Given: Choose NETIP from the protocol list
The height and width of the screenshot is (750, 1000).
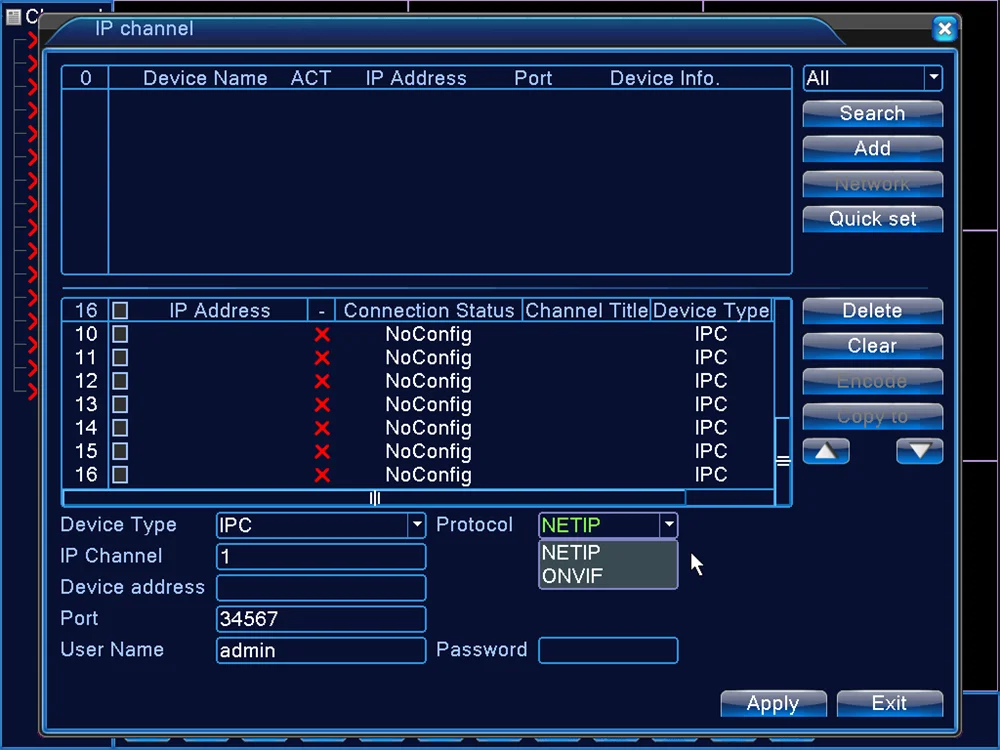Looking at the screenshot, I should coord(608,552).
